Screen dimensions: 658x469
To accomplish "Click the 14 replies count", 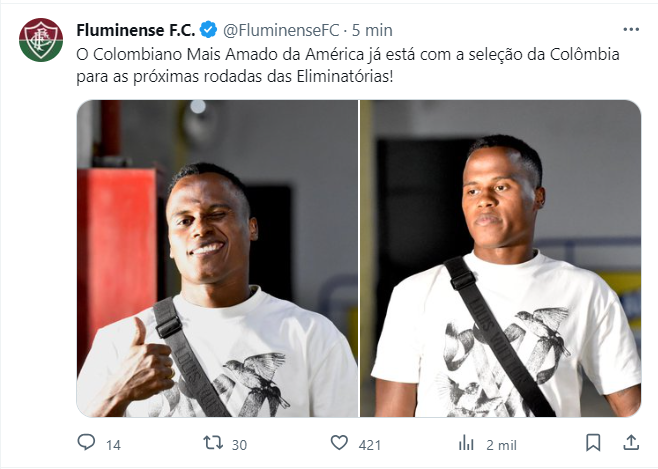I will click(x=113, y=445).
